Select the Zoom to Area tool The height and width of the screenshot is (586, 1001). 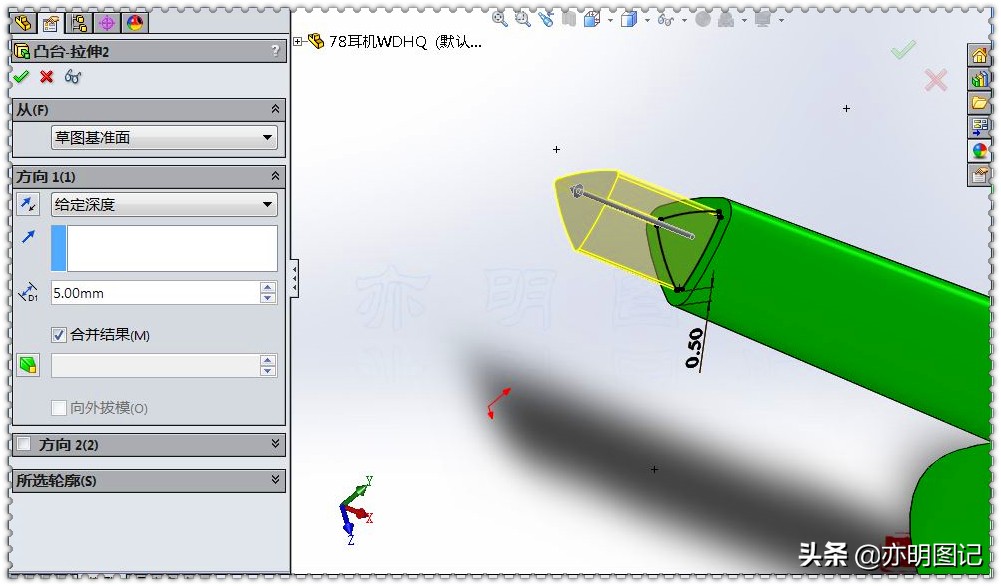click(x=524, y=18)
